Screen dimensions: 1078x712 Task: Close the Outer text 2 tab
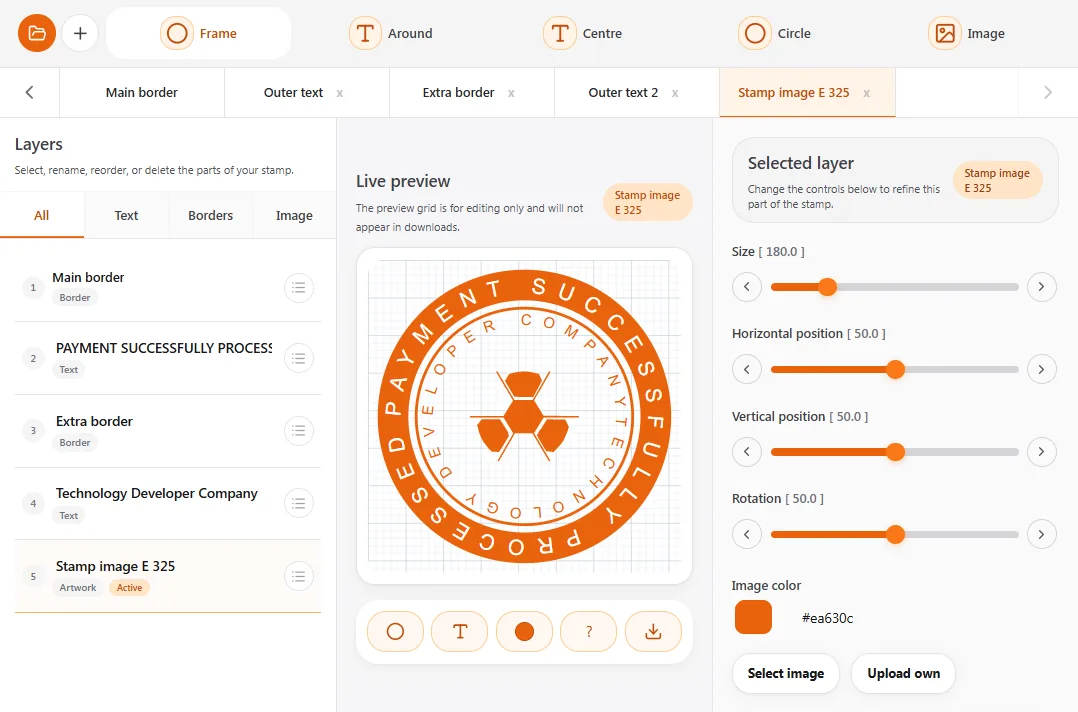675,93
